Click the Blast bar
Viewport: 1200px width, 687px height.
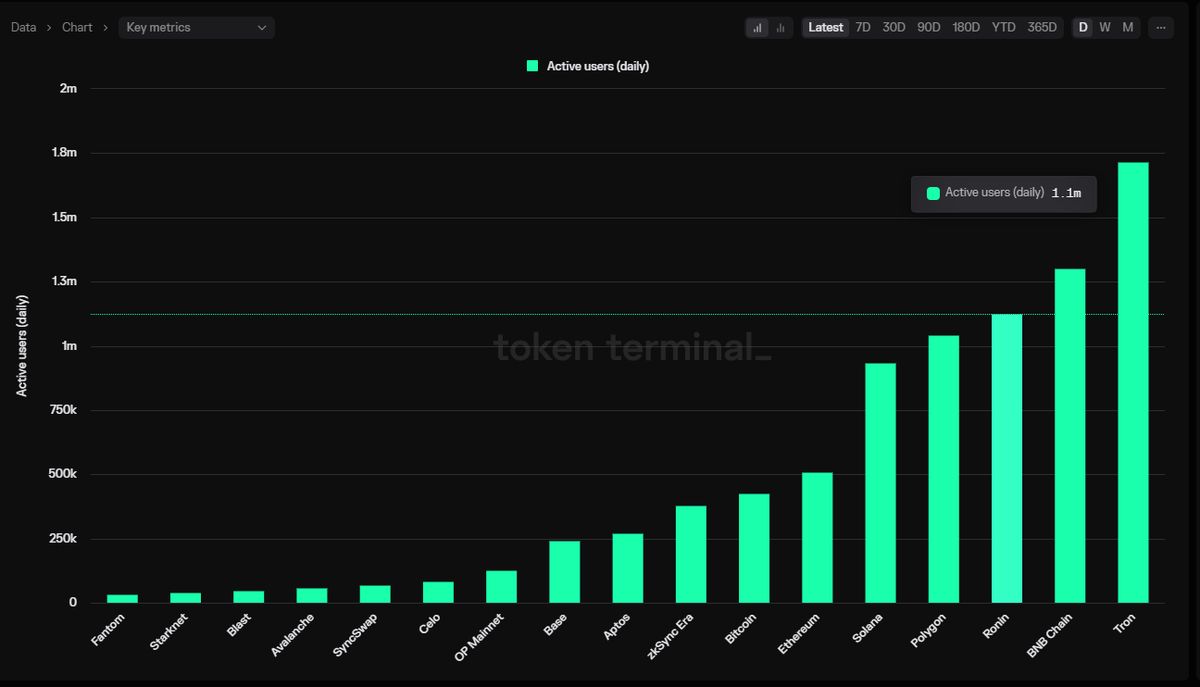tap(249, 597)
